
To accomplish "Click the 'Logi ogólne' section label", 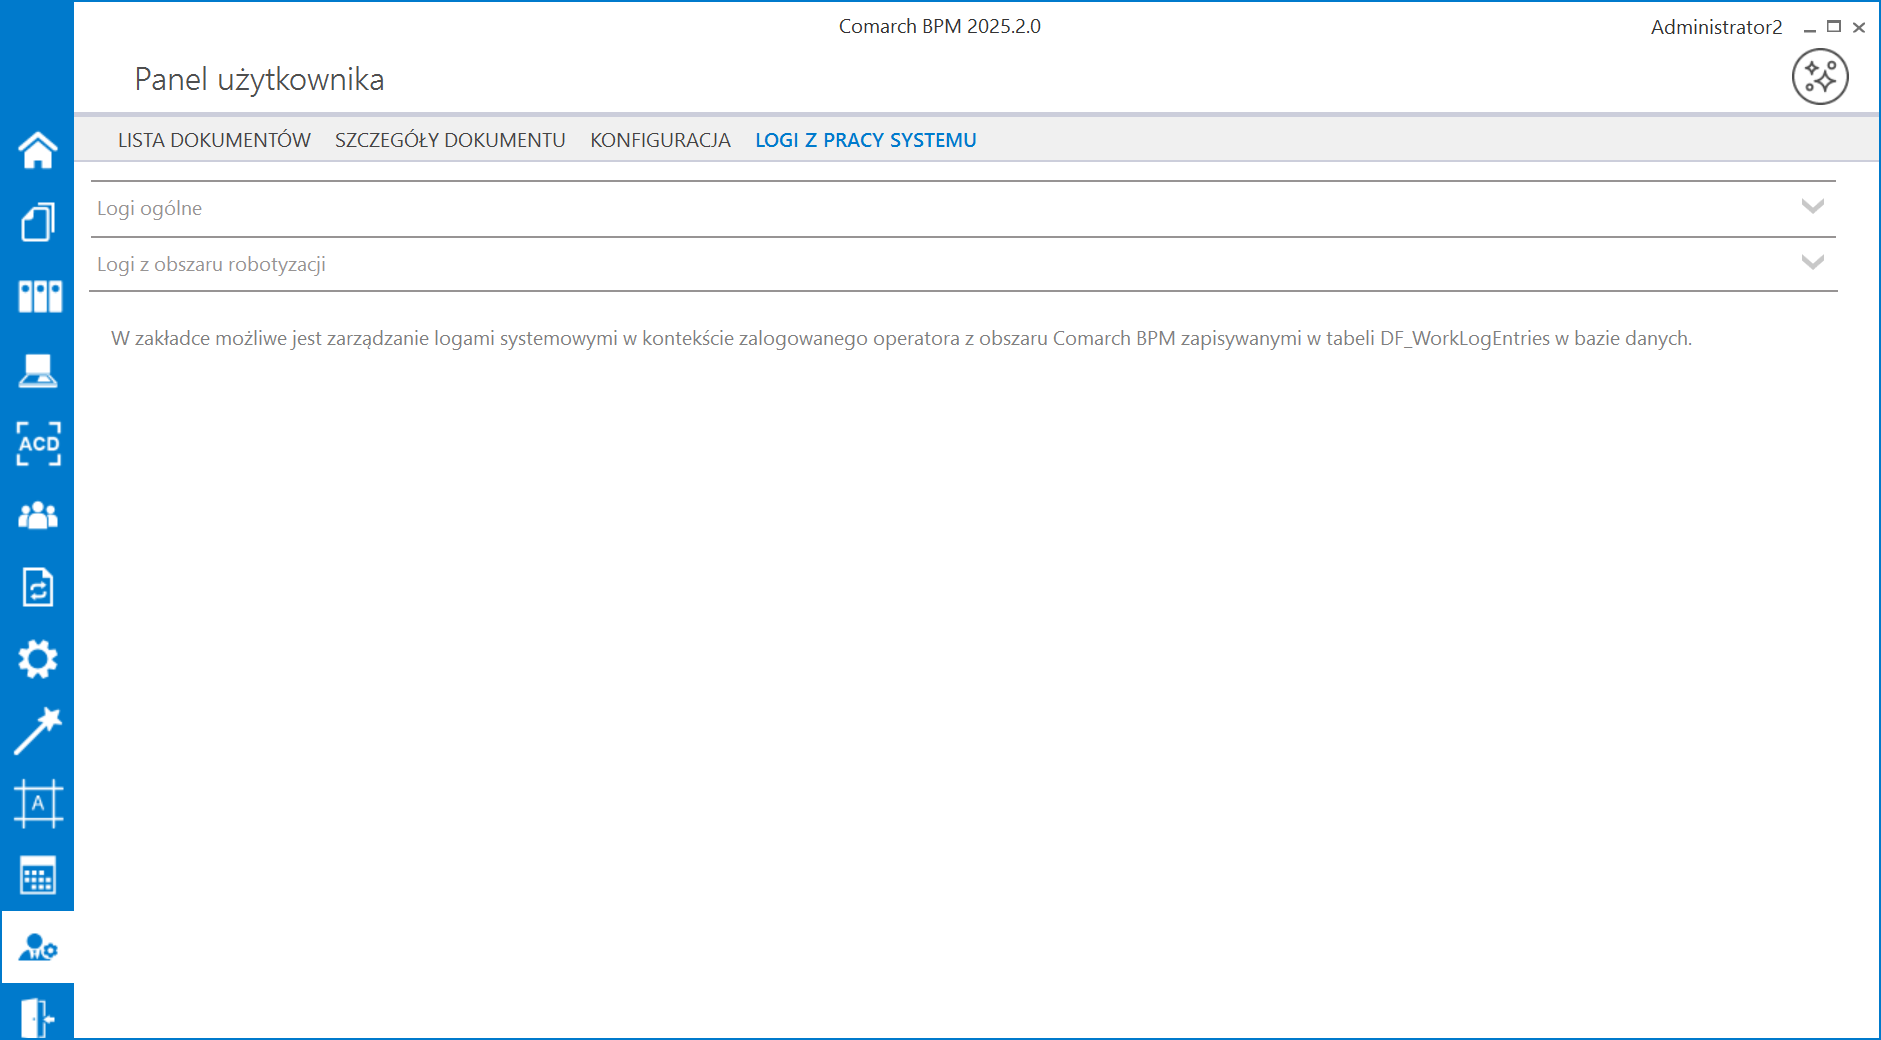I will pyautogui.click(x=149, y=208).
